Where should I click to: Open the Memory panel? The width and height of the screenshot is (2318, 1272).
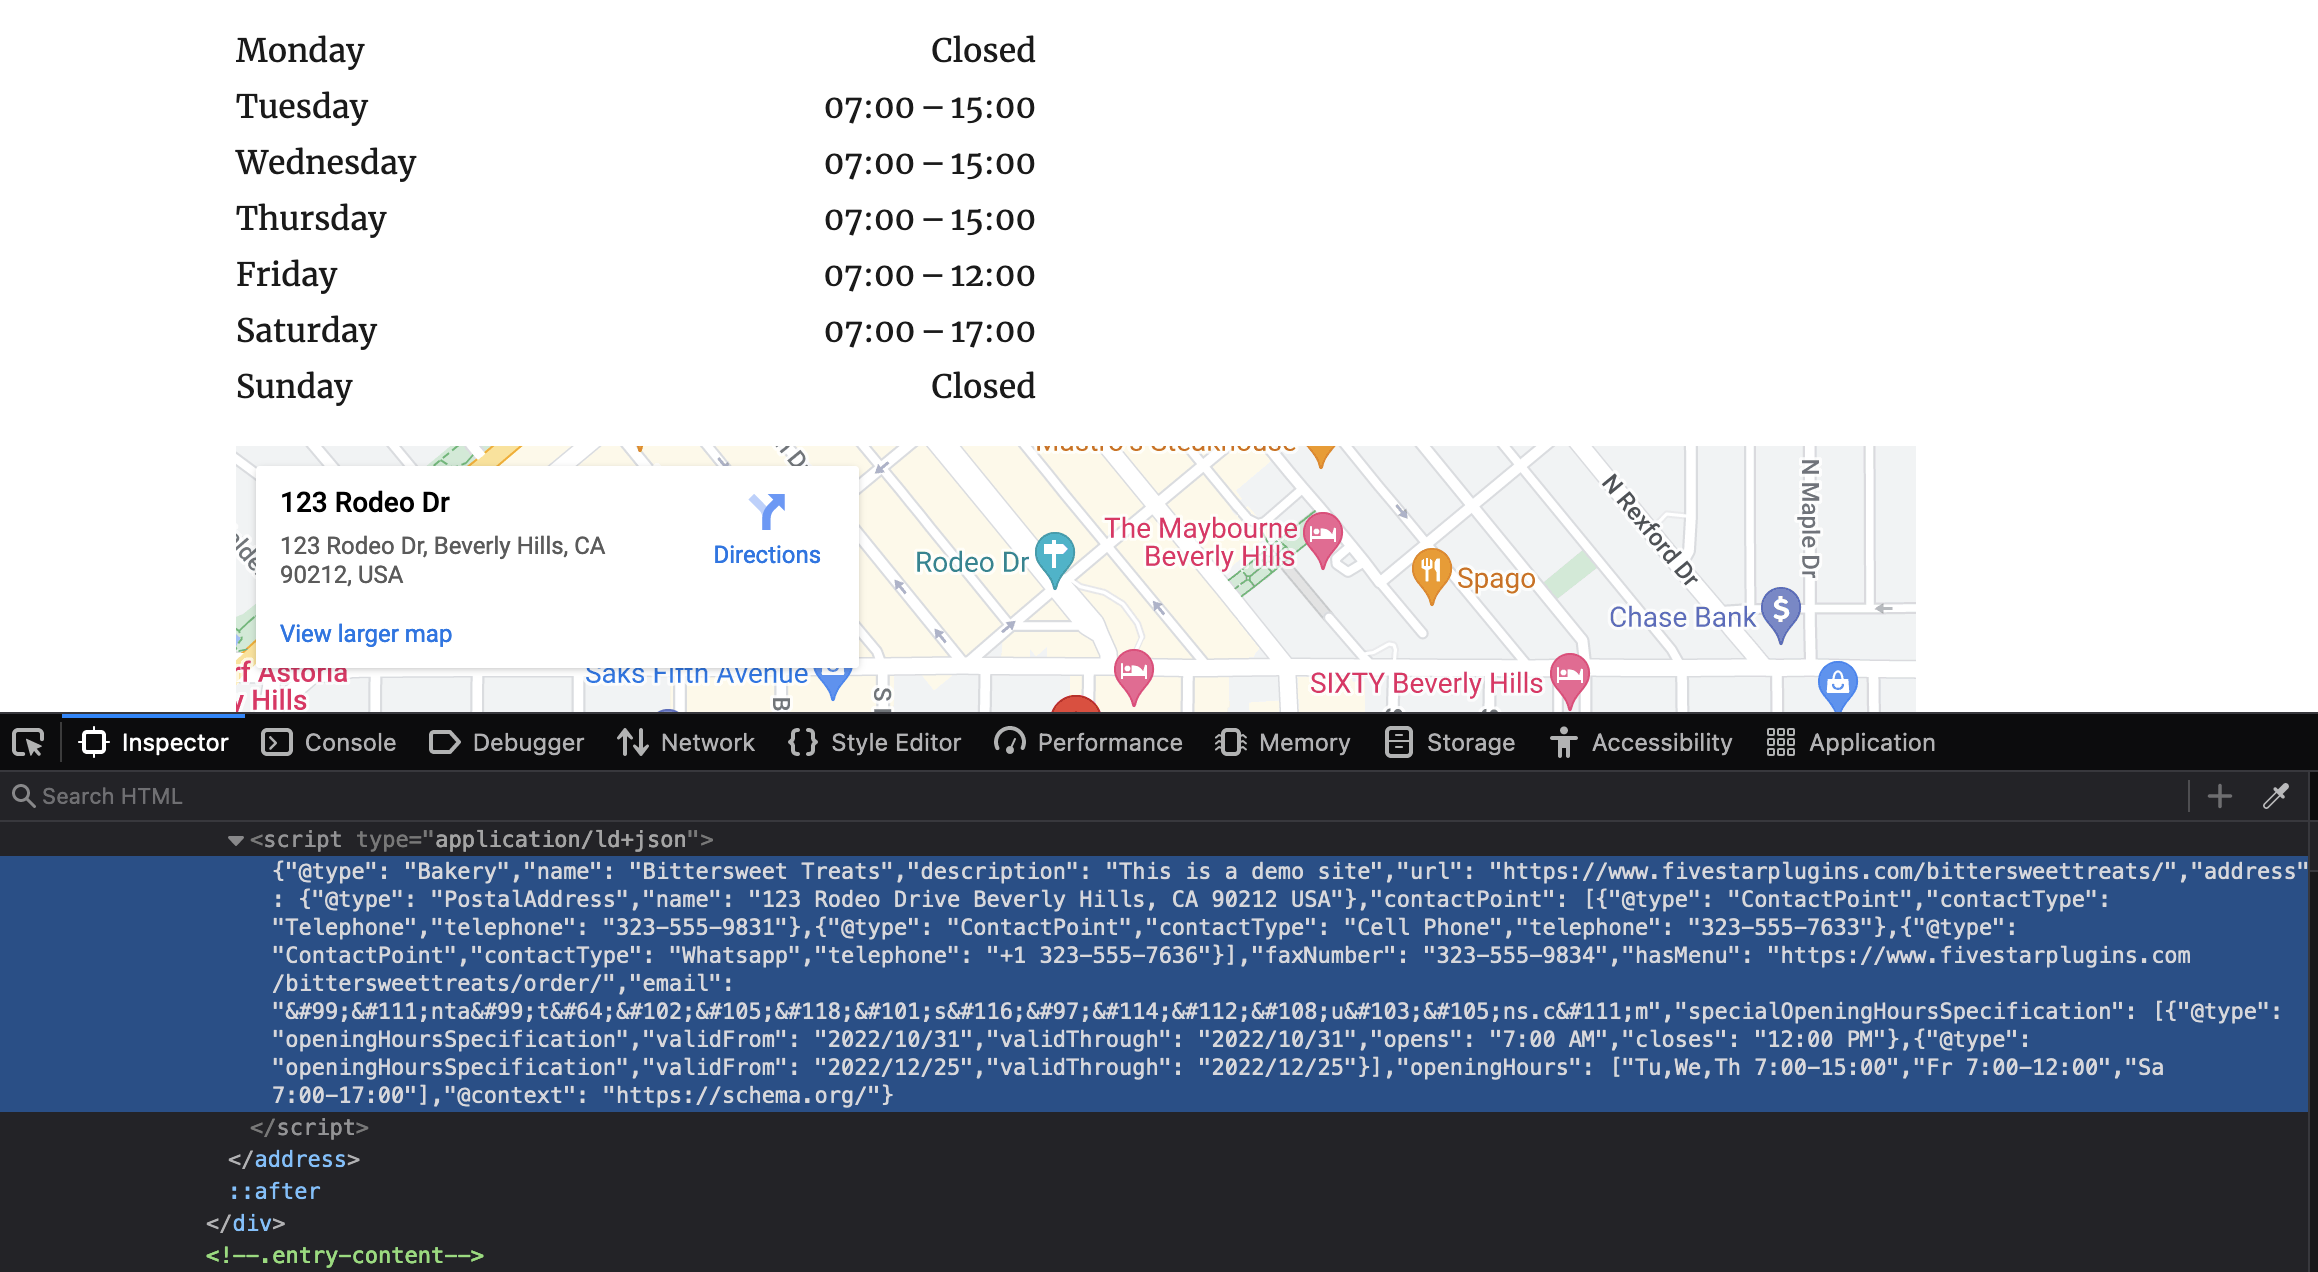[1300, 741]
